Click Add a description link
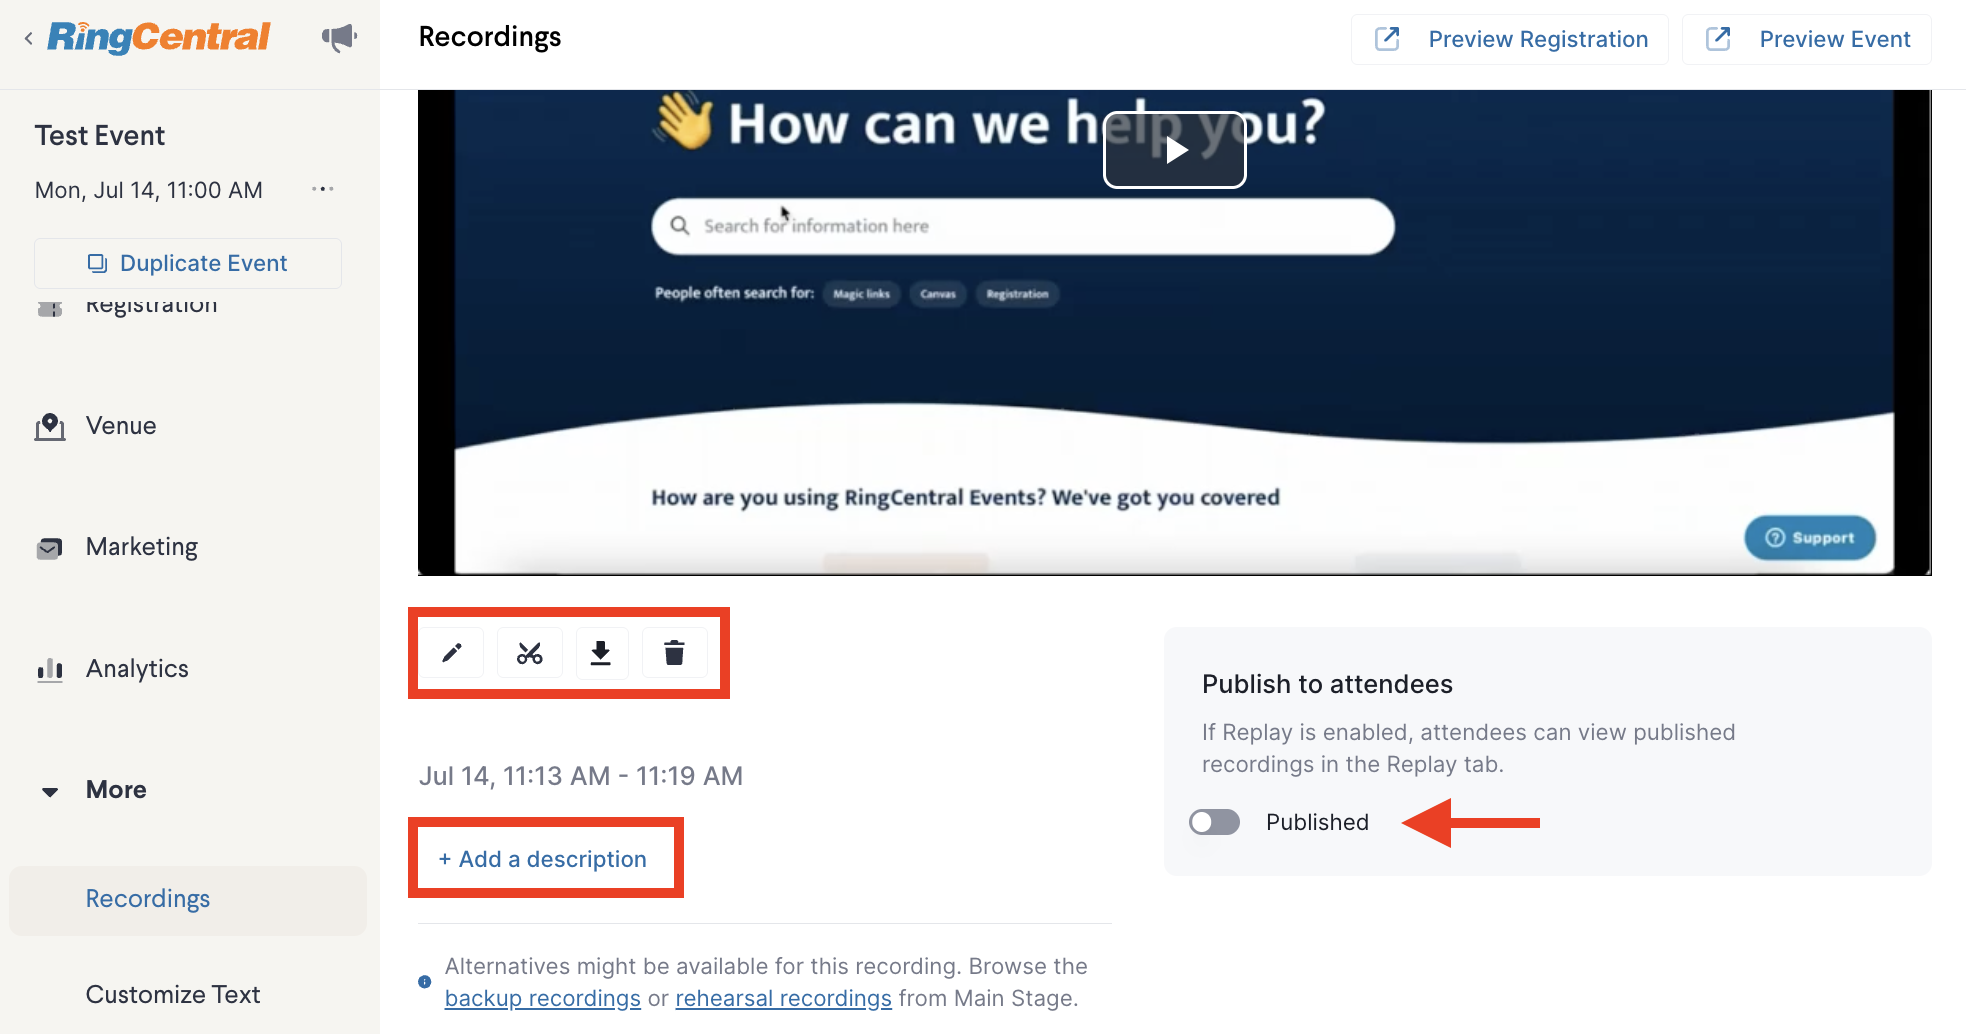This screenshot has height=1034, width=1966. point(543,859)
